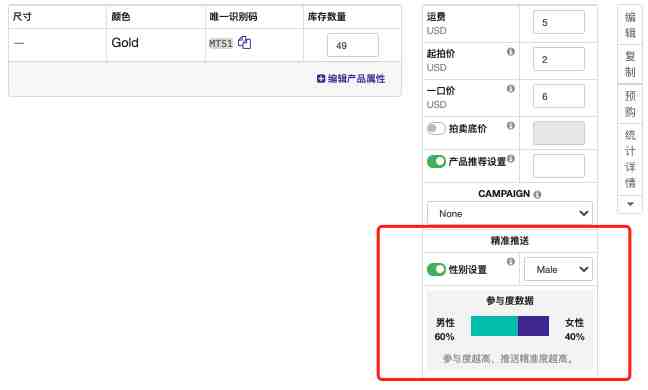This screenshot has height=390, width=648.
Task: Open the 统计详情 side menu item
Action: click(630, 159)
